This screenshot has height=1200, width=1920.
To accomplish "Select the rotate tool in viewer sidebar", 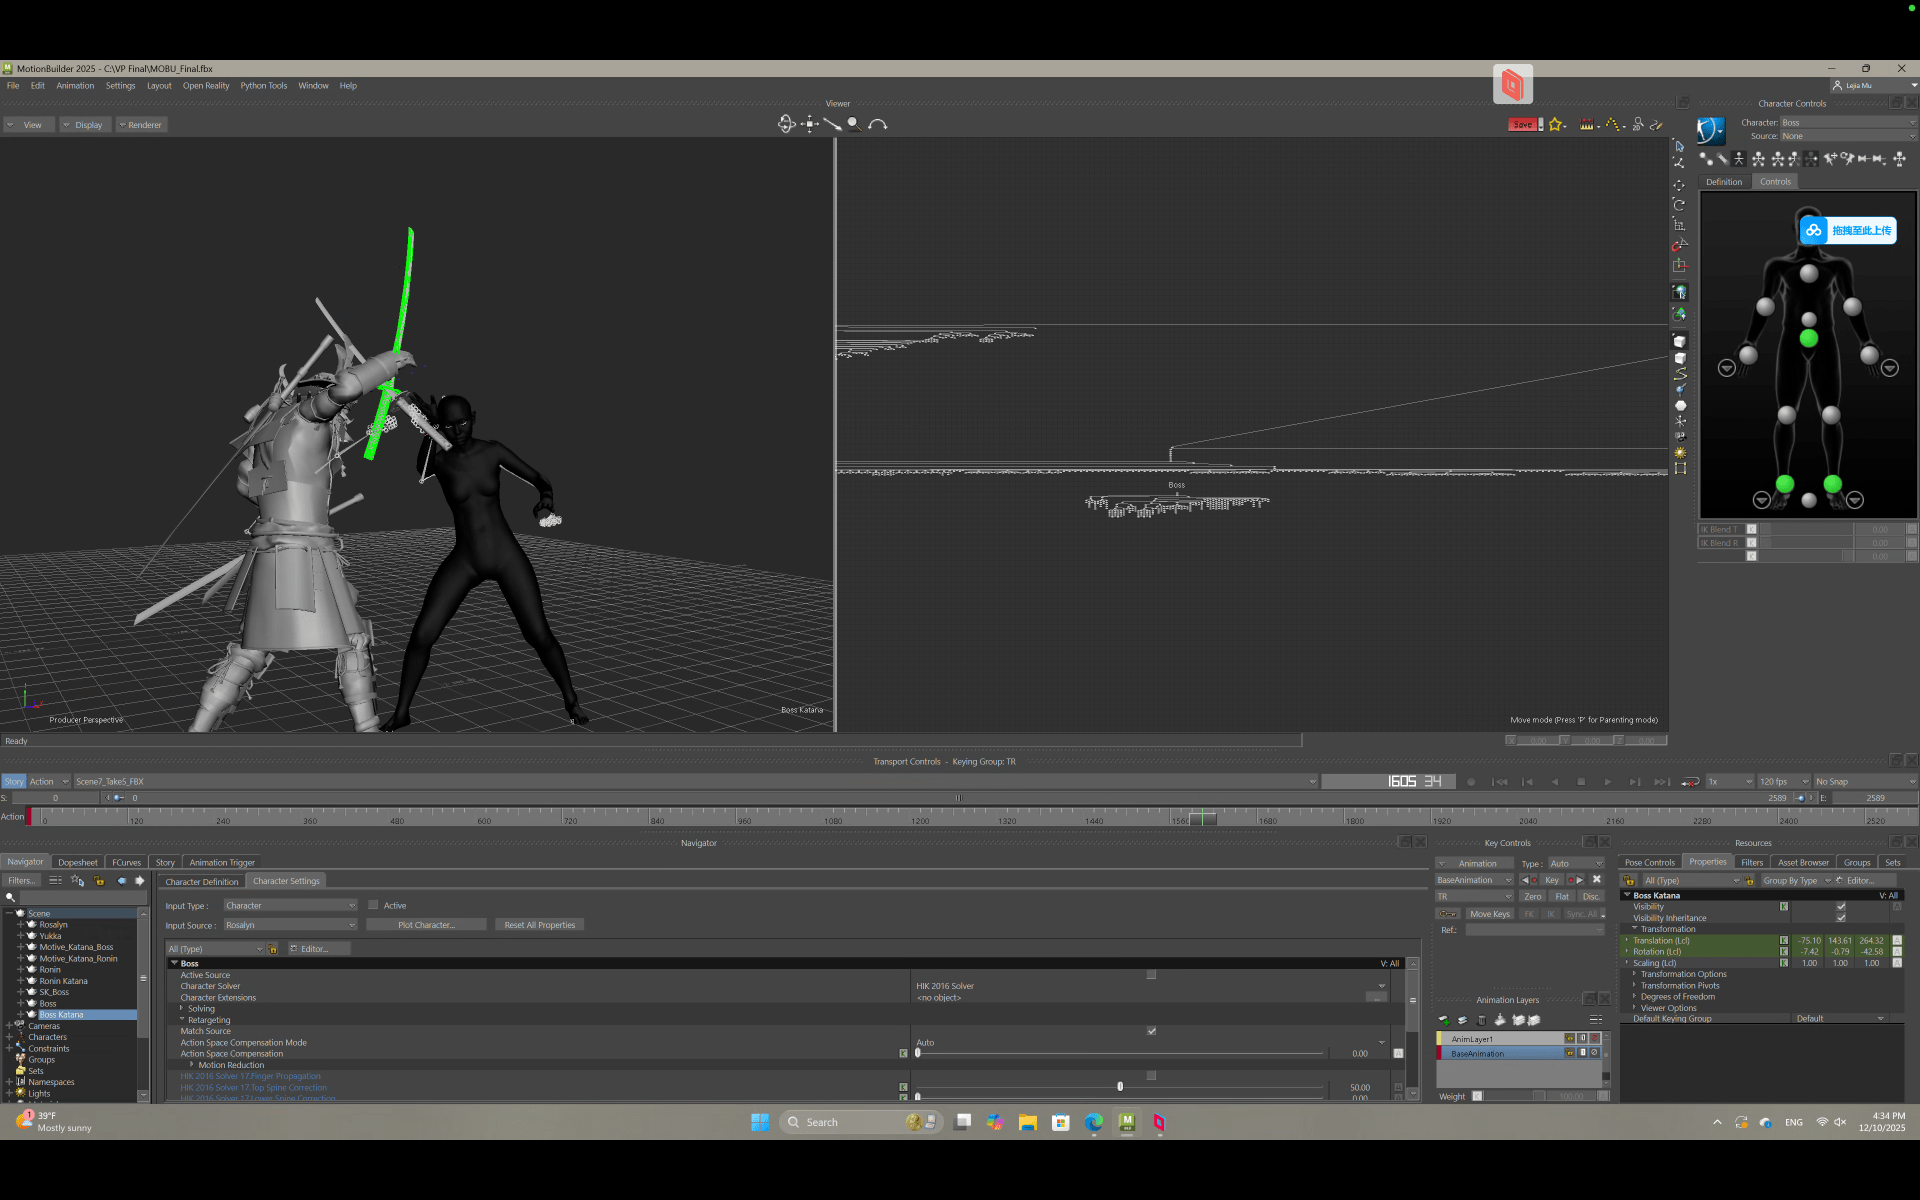I will tap(1679, 205).
